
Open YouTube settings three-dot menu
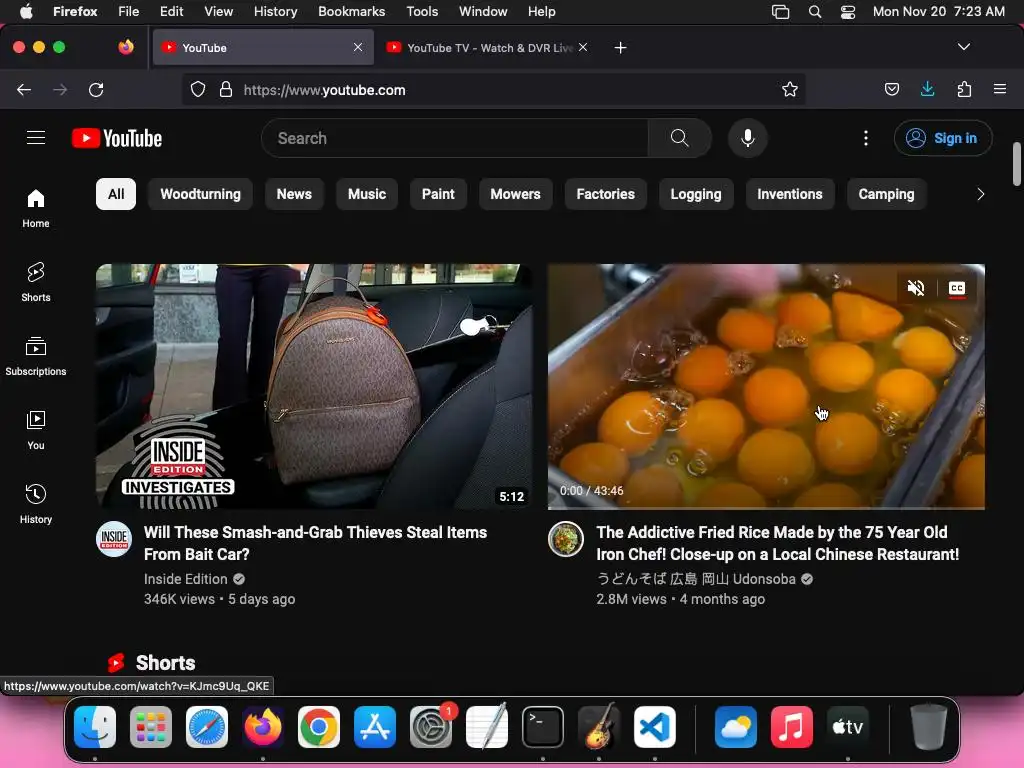pyautogui.click(x=866, y=138)
